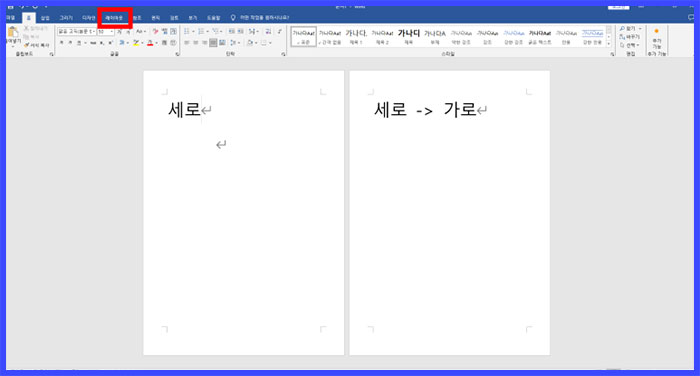This screenshot has width=700, height=376.
Task: Click the Cut (잘라내기) scissors icon
Action: click(27, 29)
